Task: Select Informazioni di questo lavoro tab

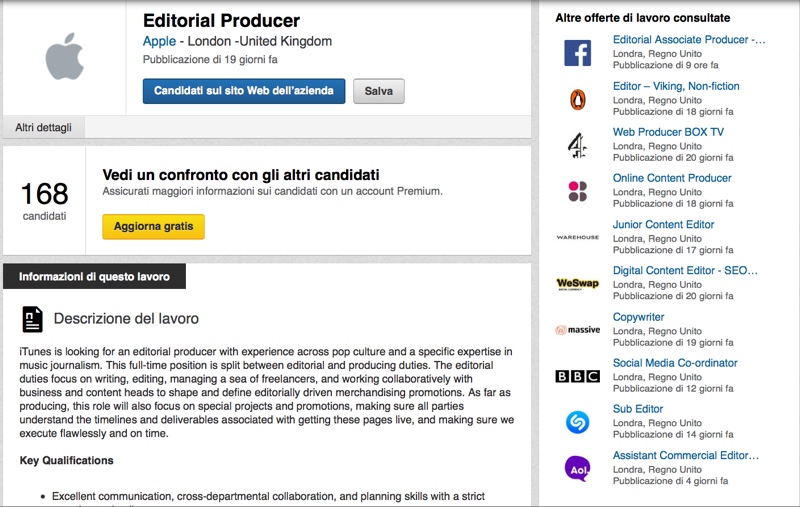Action: tap(94, 277)
